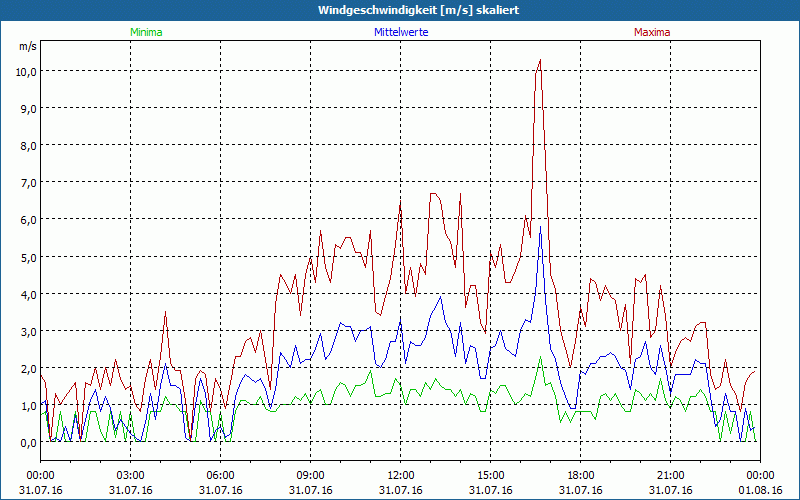Click the 21:00 time axis label
Screen dimensions: 800x500
[x=670, y=476]
